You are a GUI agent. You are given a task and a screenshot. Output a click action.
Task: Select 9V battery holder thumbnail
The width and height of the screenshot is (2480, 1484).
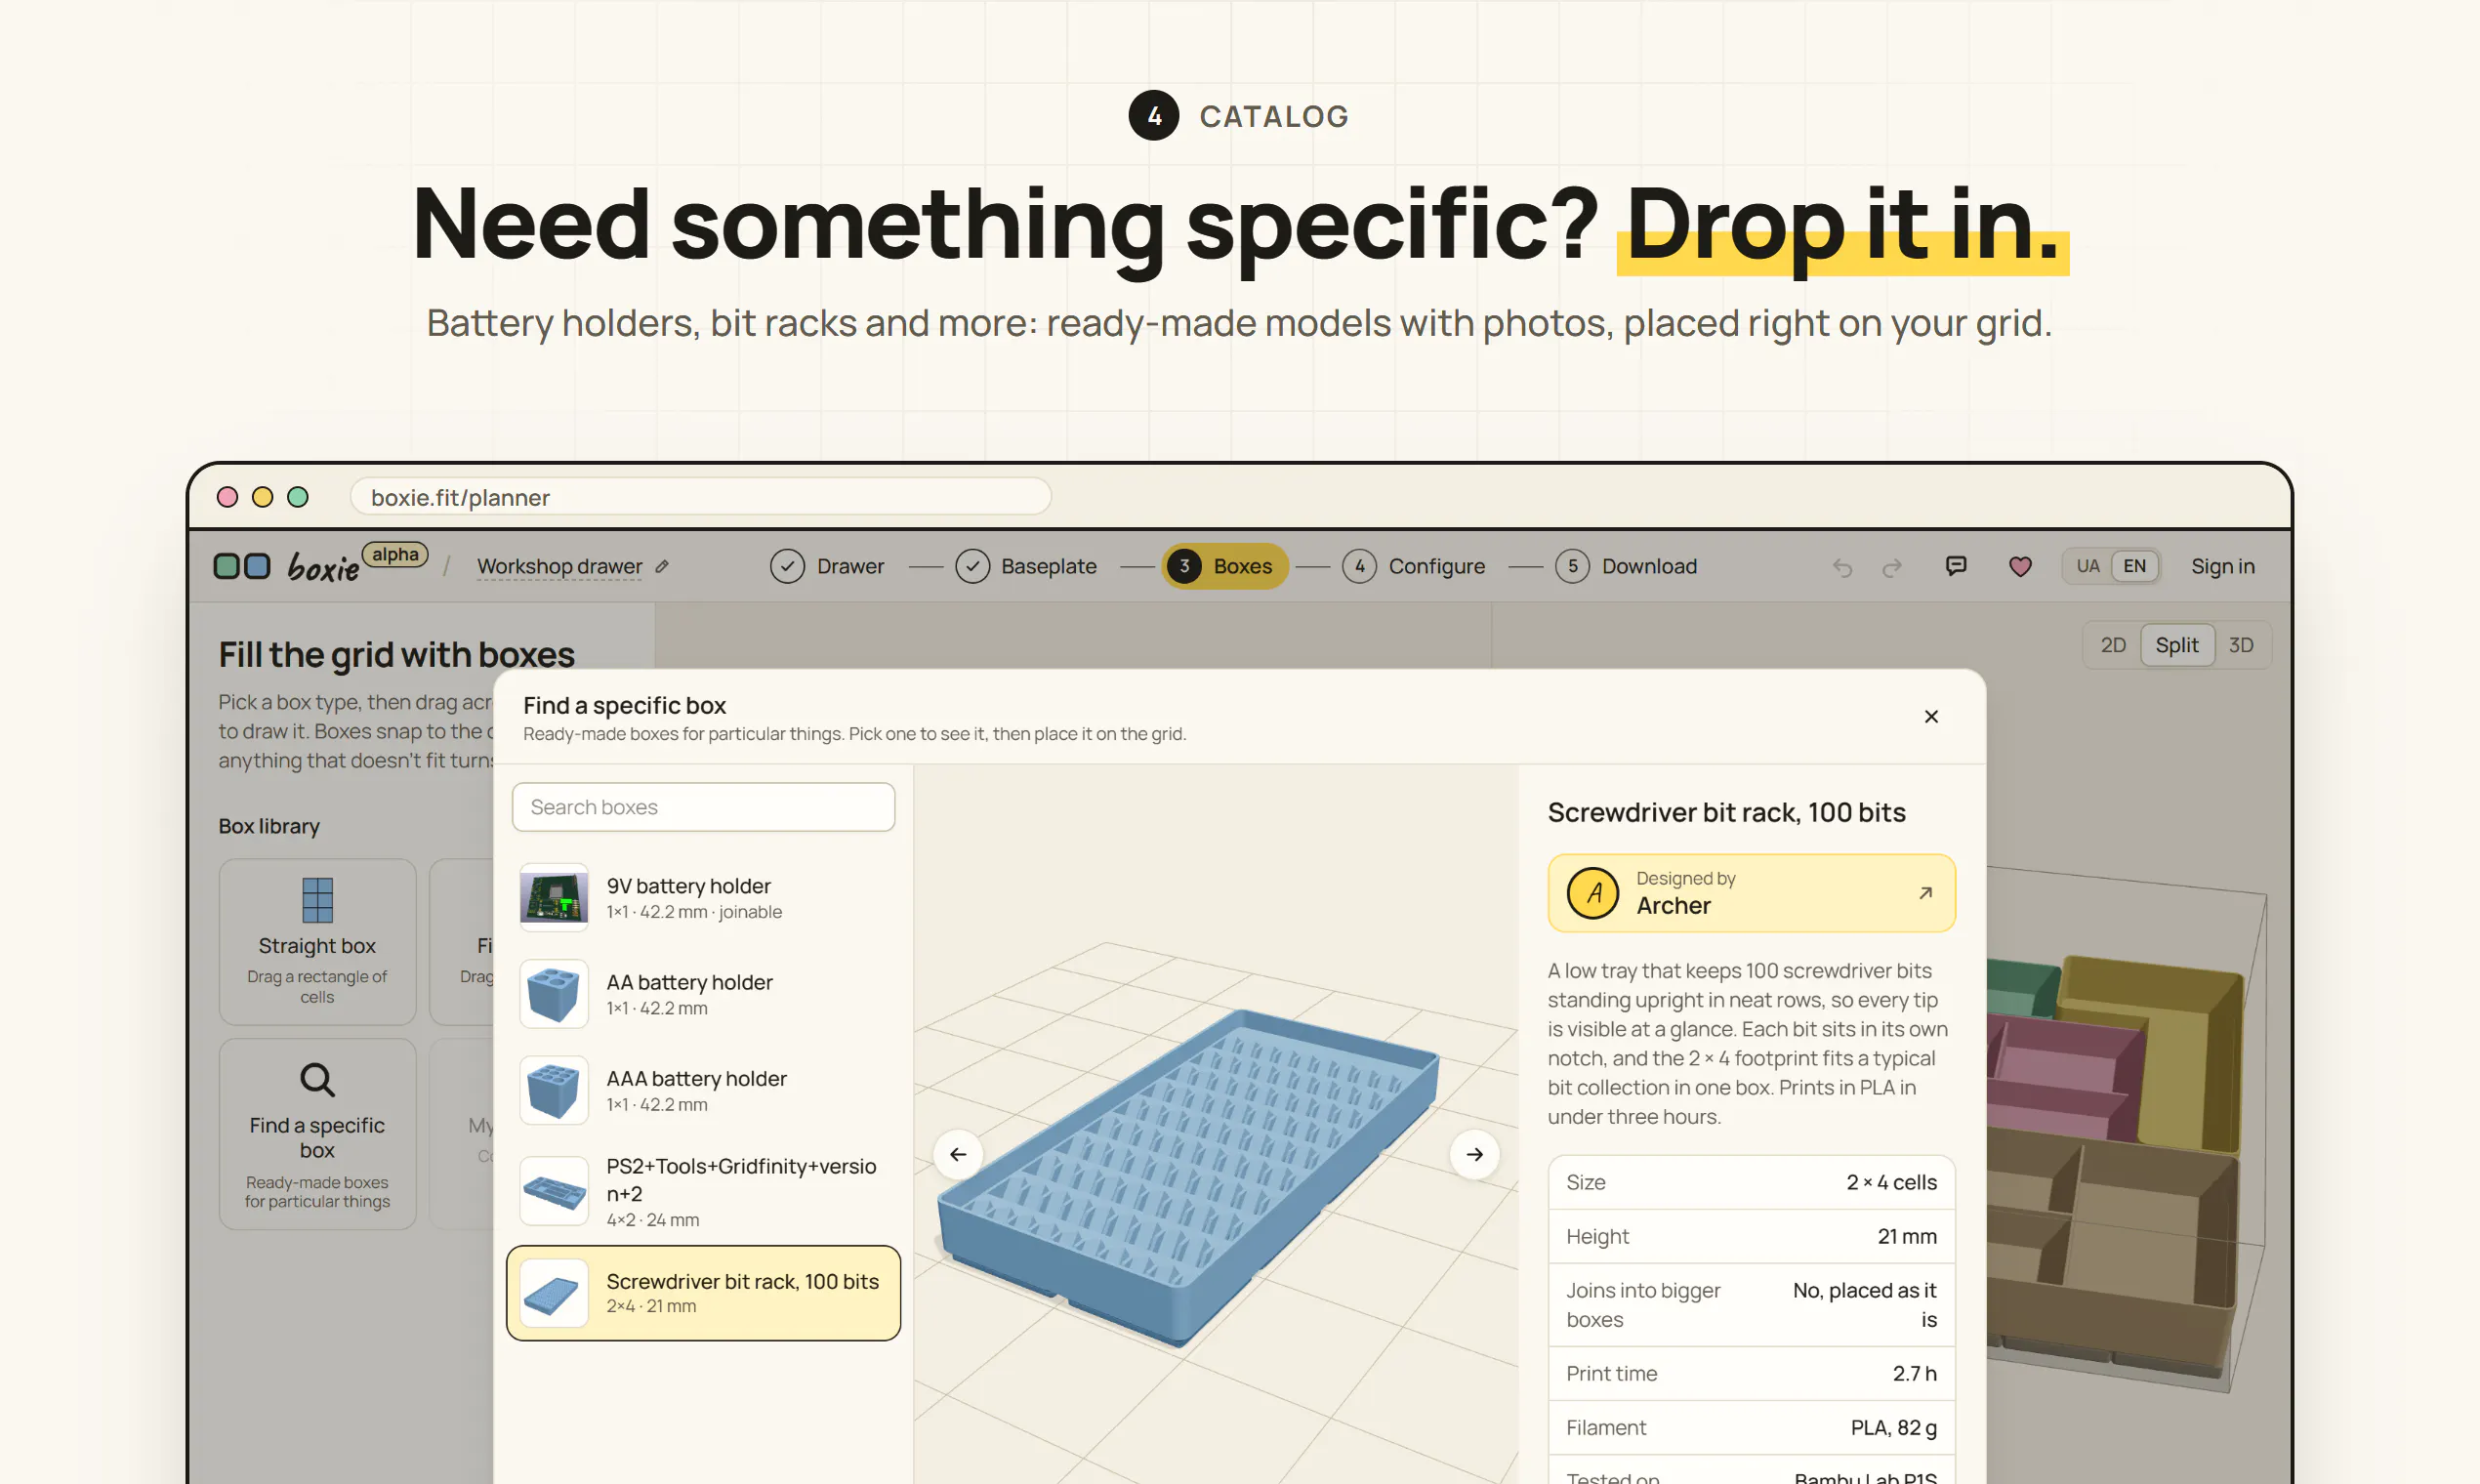(x=554, y=897)
